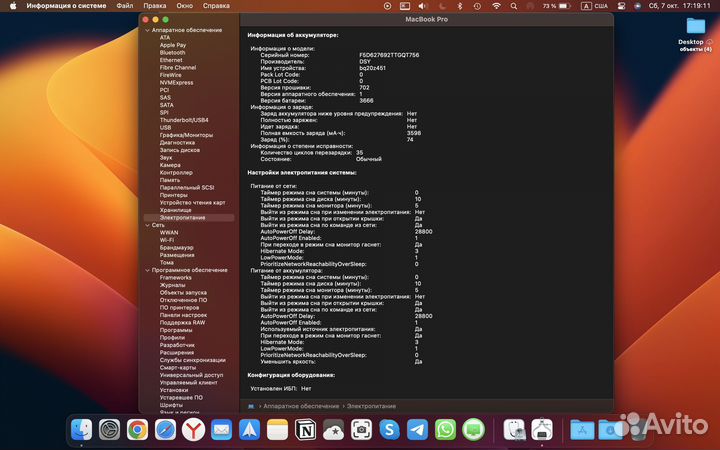The height and width of the screenshot is (450, 720).
Task: Open the Информация о системе app menu
Action: pyautogui.click(x=66, y=6)
